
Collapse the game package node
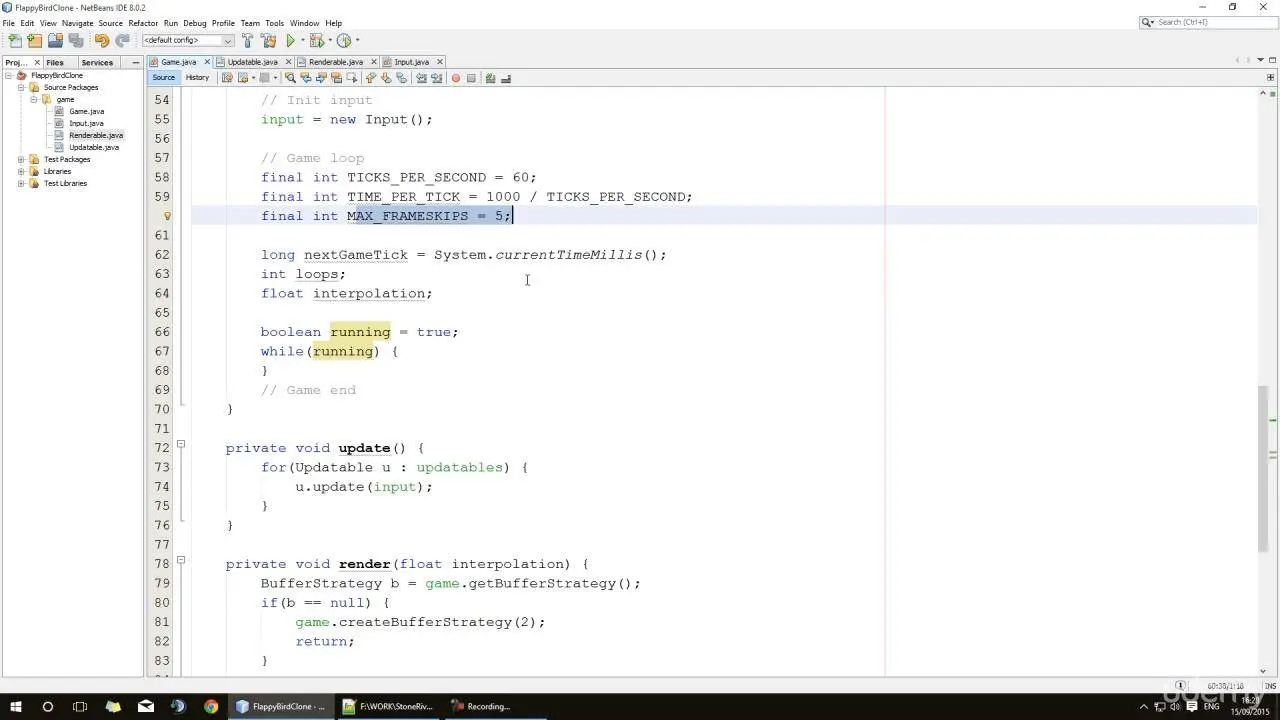(33, 99)
